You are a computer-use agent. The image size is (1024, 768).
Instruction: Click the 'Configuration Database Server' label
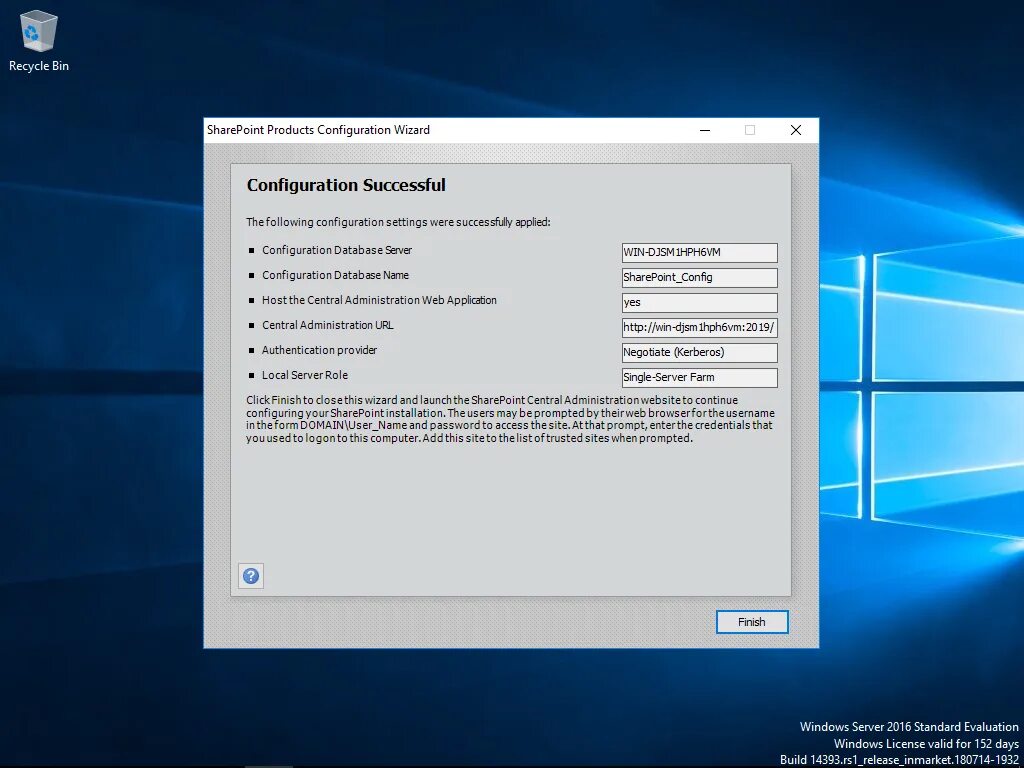pos(337,250)
